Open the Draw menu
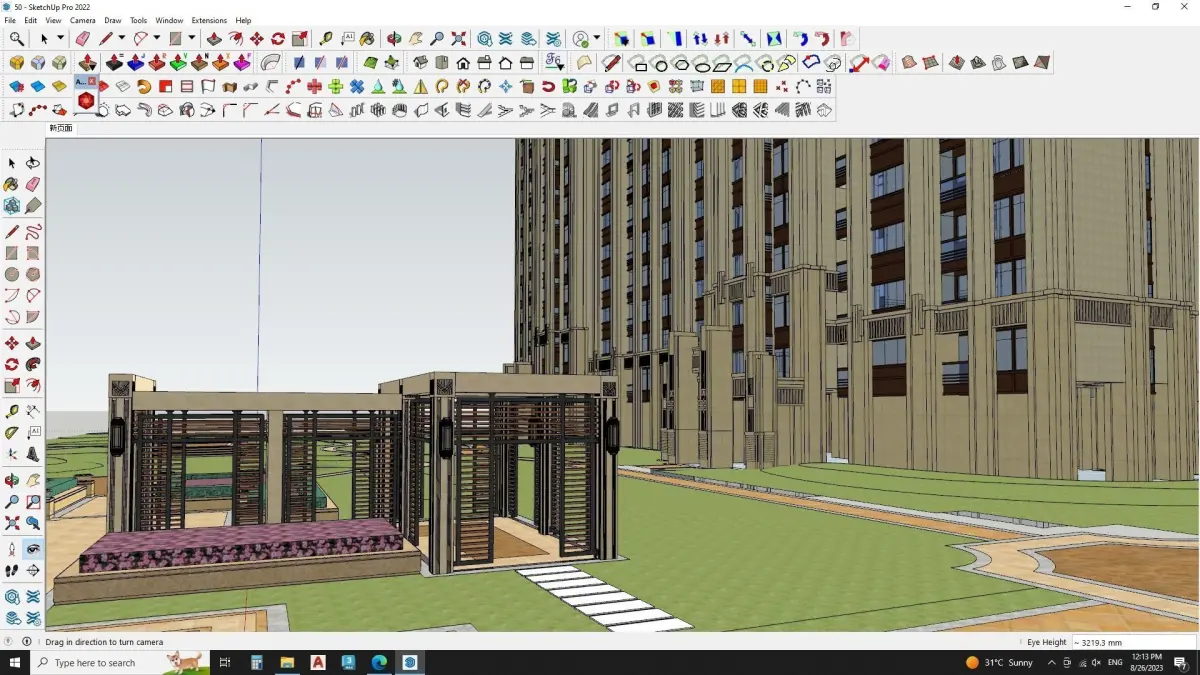Image resolution: width=1200 pixels, height=675 pixels. tap(113, 20)
